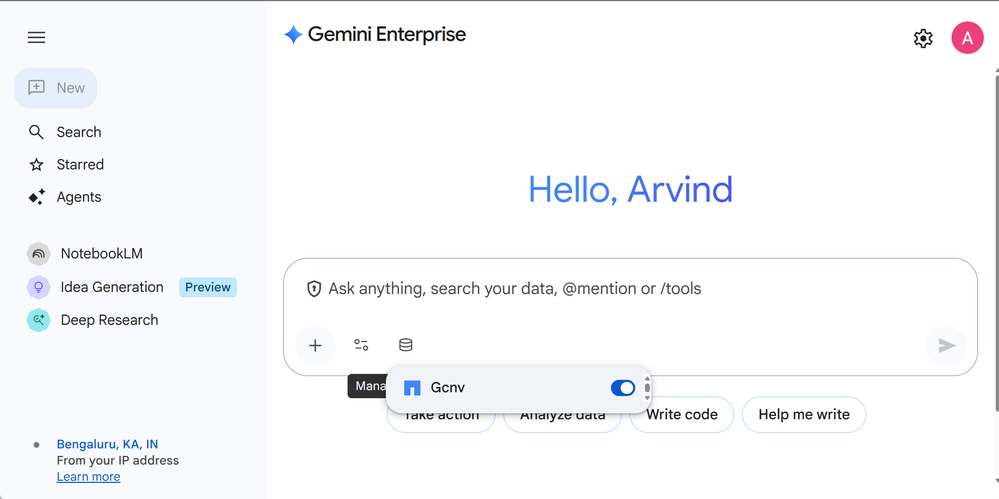Click the Gemini Enterprise sparkle logo
Screen dimensions: 999x499
pyautogui.click(x=293, y=35)
